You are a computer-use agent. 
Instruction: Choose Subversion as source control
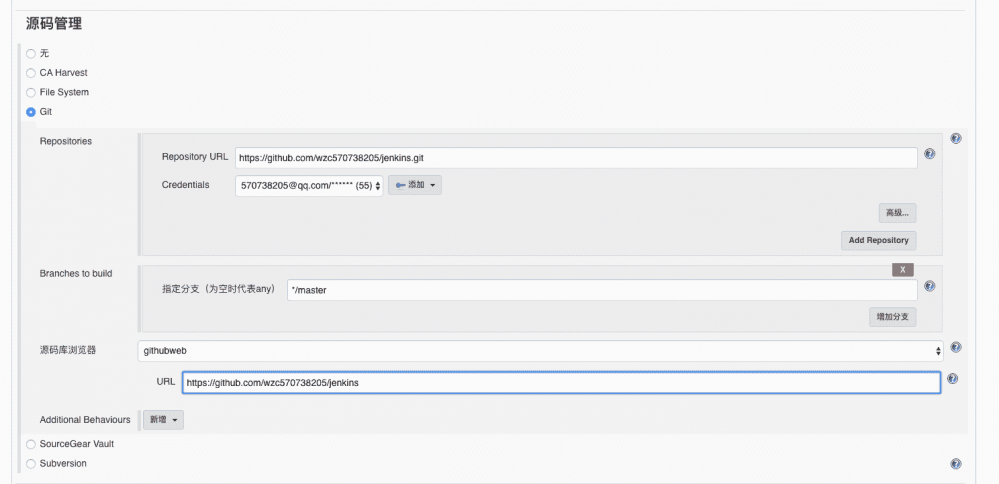tap(31, 463)
